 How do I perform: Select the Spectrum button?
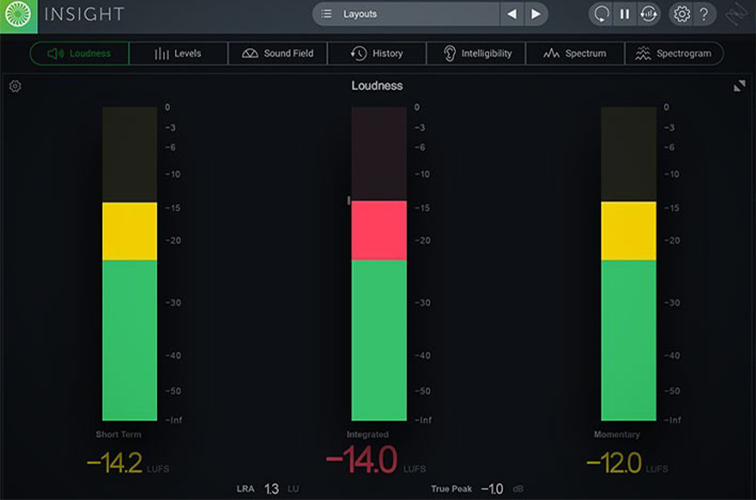(575, 54)
